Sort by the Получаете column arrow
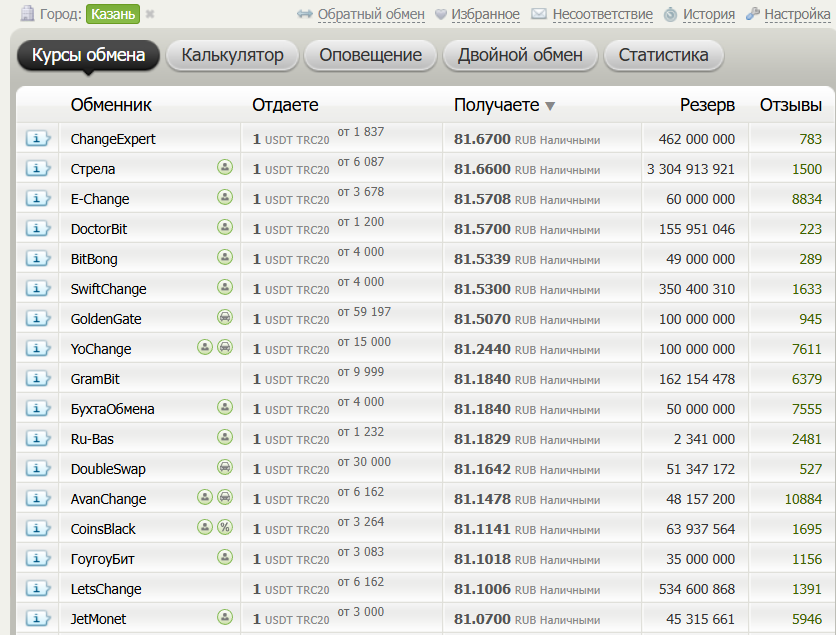This screenshot has width=836, height=635. [550, 106]
